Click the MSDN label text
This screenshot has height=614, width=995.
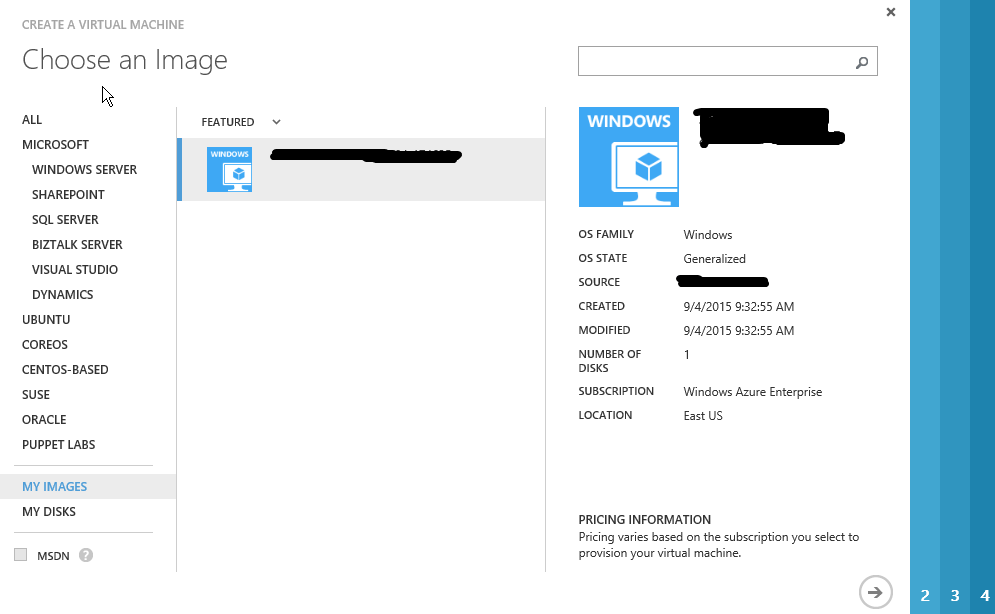click(53, 556)
